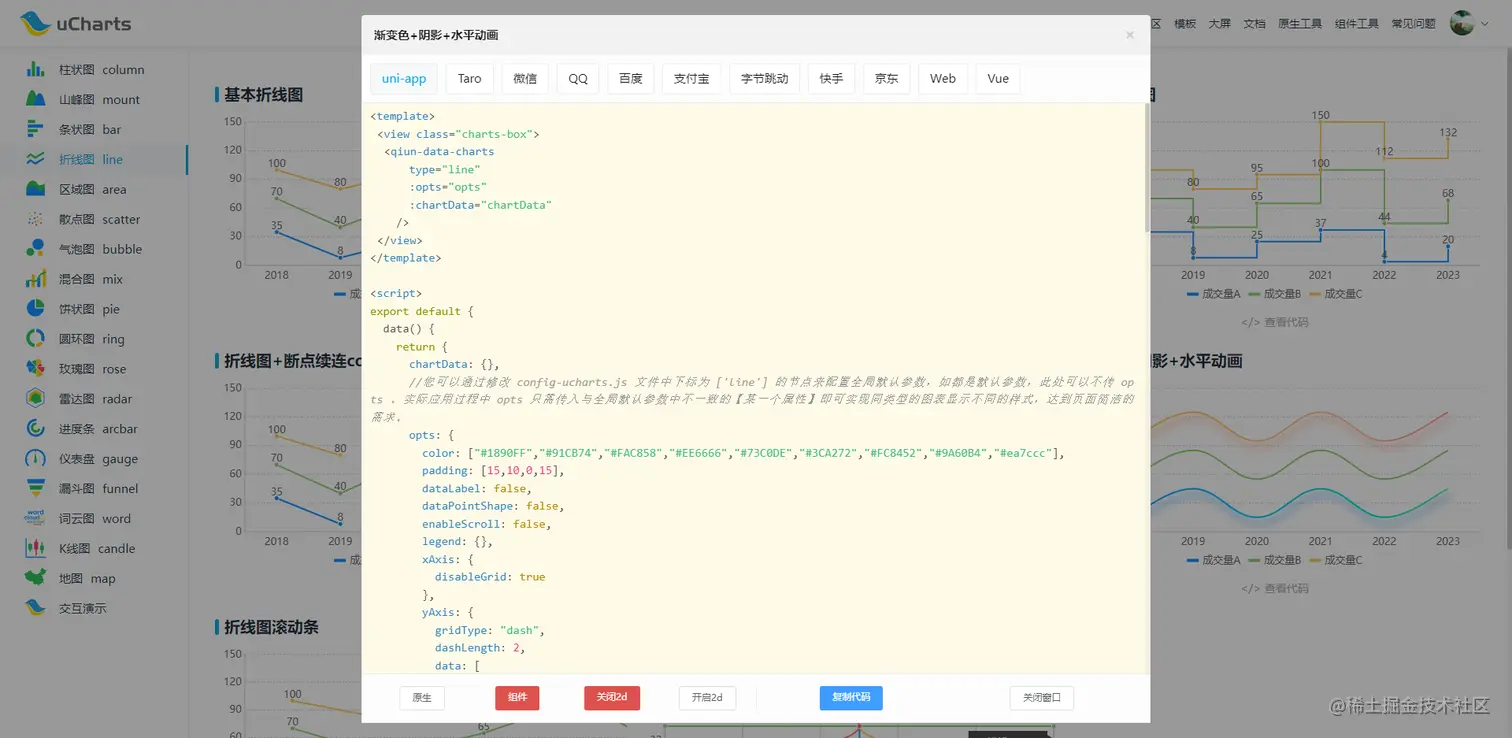Screen dimensions: 1512x738
Task: Select the 关闭2d option
Action: (612, 698)
